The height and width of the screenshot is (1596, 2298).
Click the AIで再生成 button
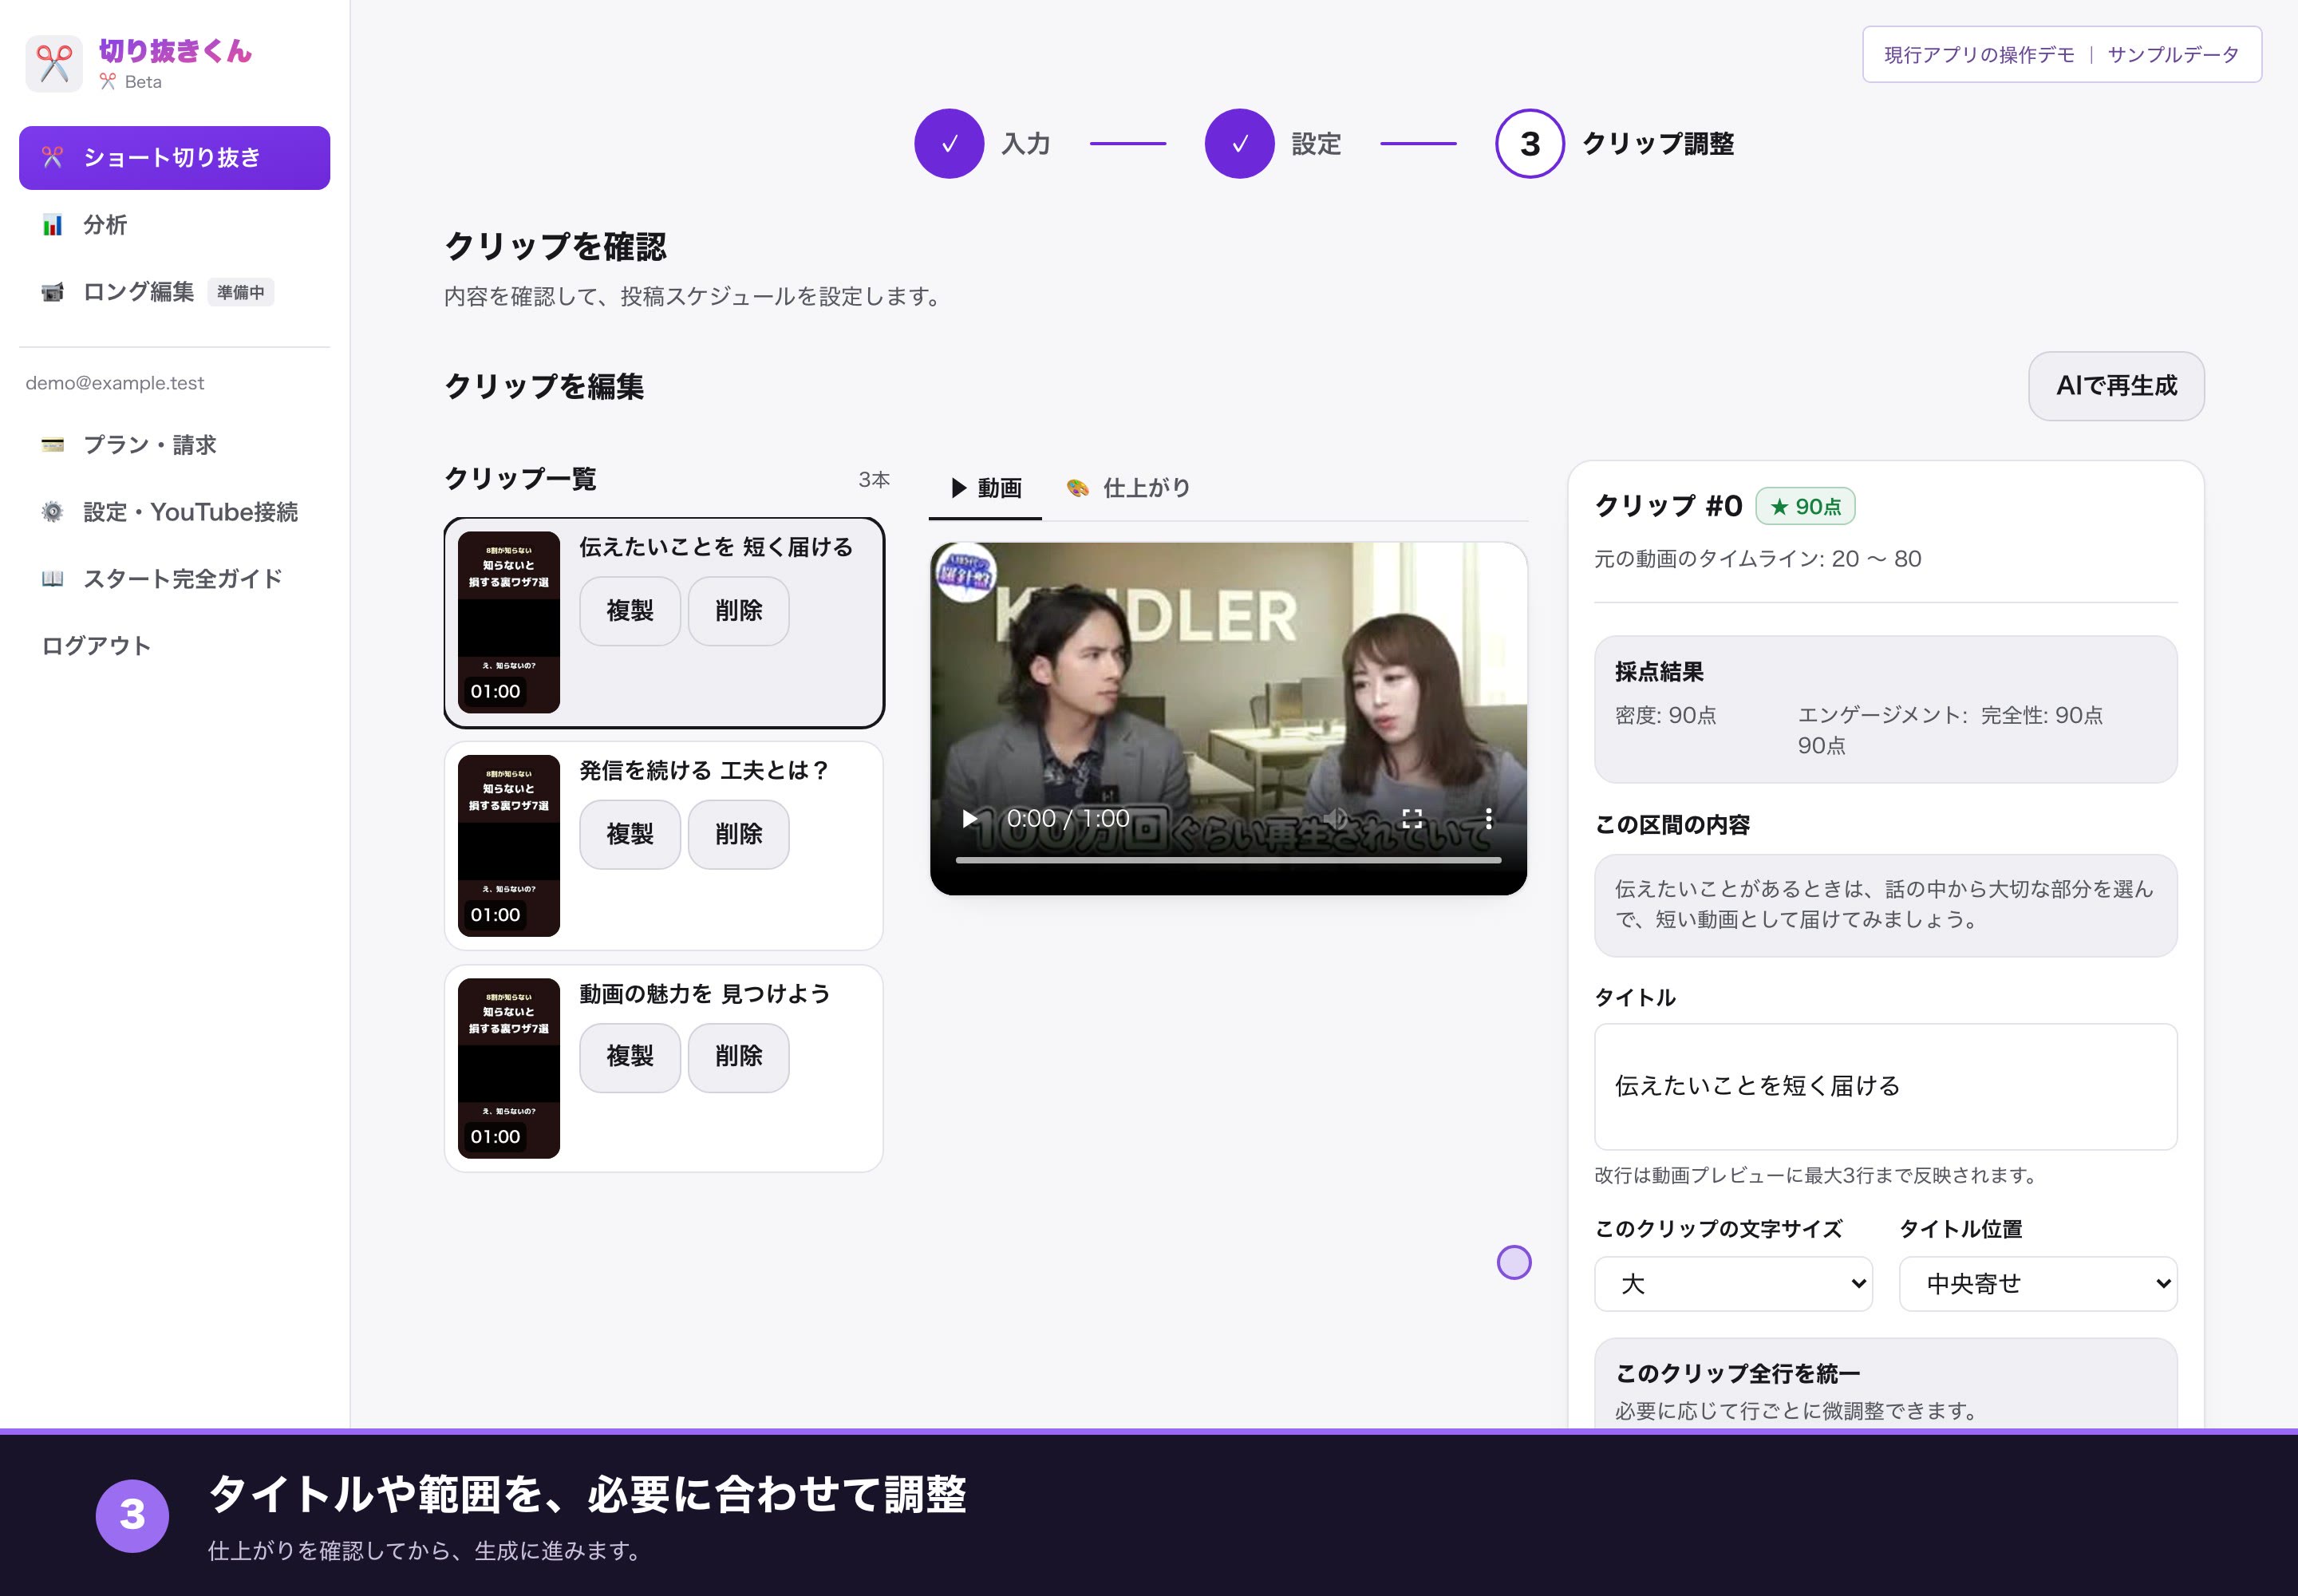pyautogui.click(x=2116, y=386)
